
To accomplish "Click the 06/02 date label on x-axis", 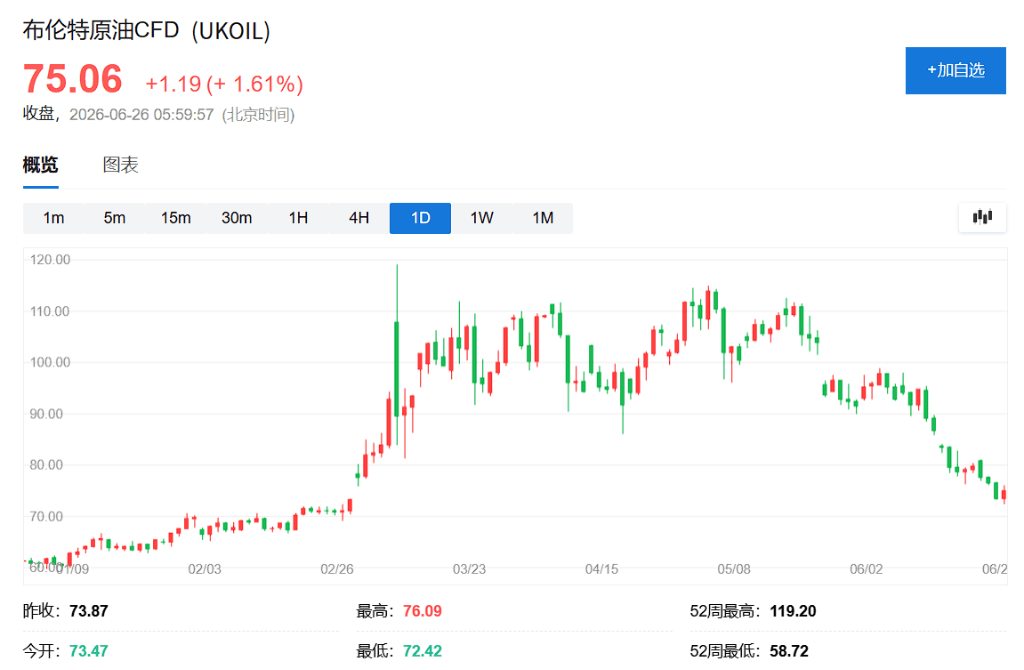I will (866, 569).
